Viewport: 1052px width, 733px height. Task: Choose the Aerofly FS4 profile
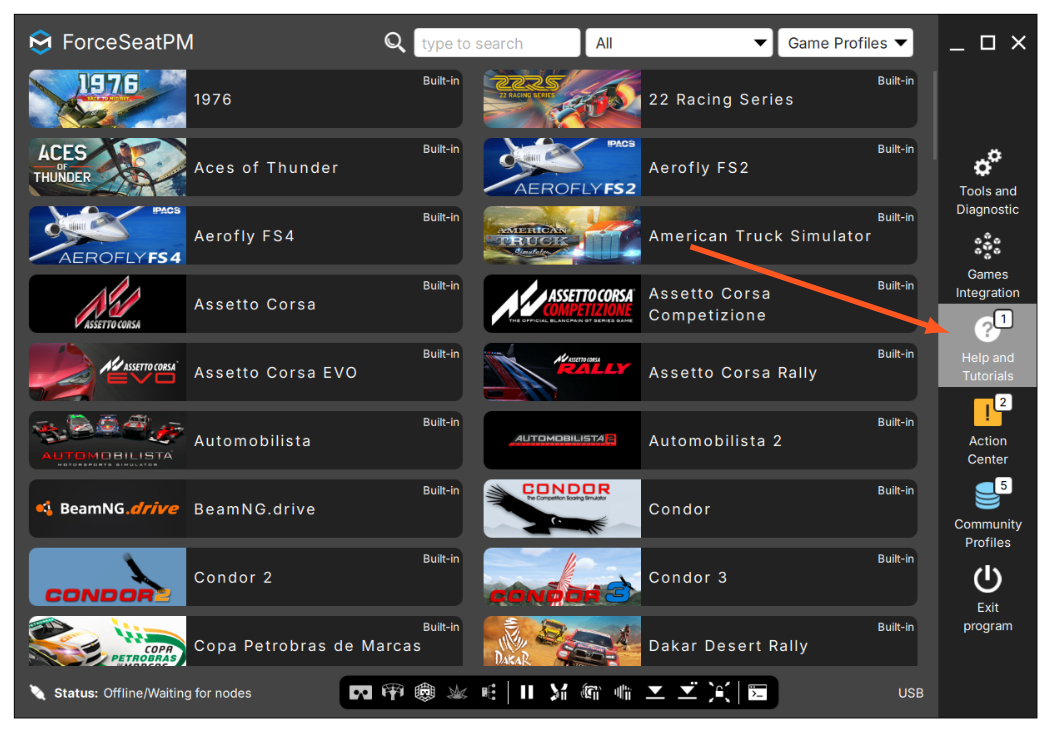point(246,235)
